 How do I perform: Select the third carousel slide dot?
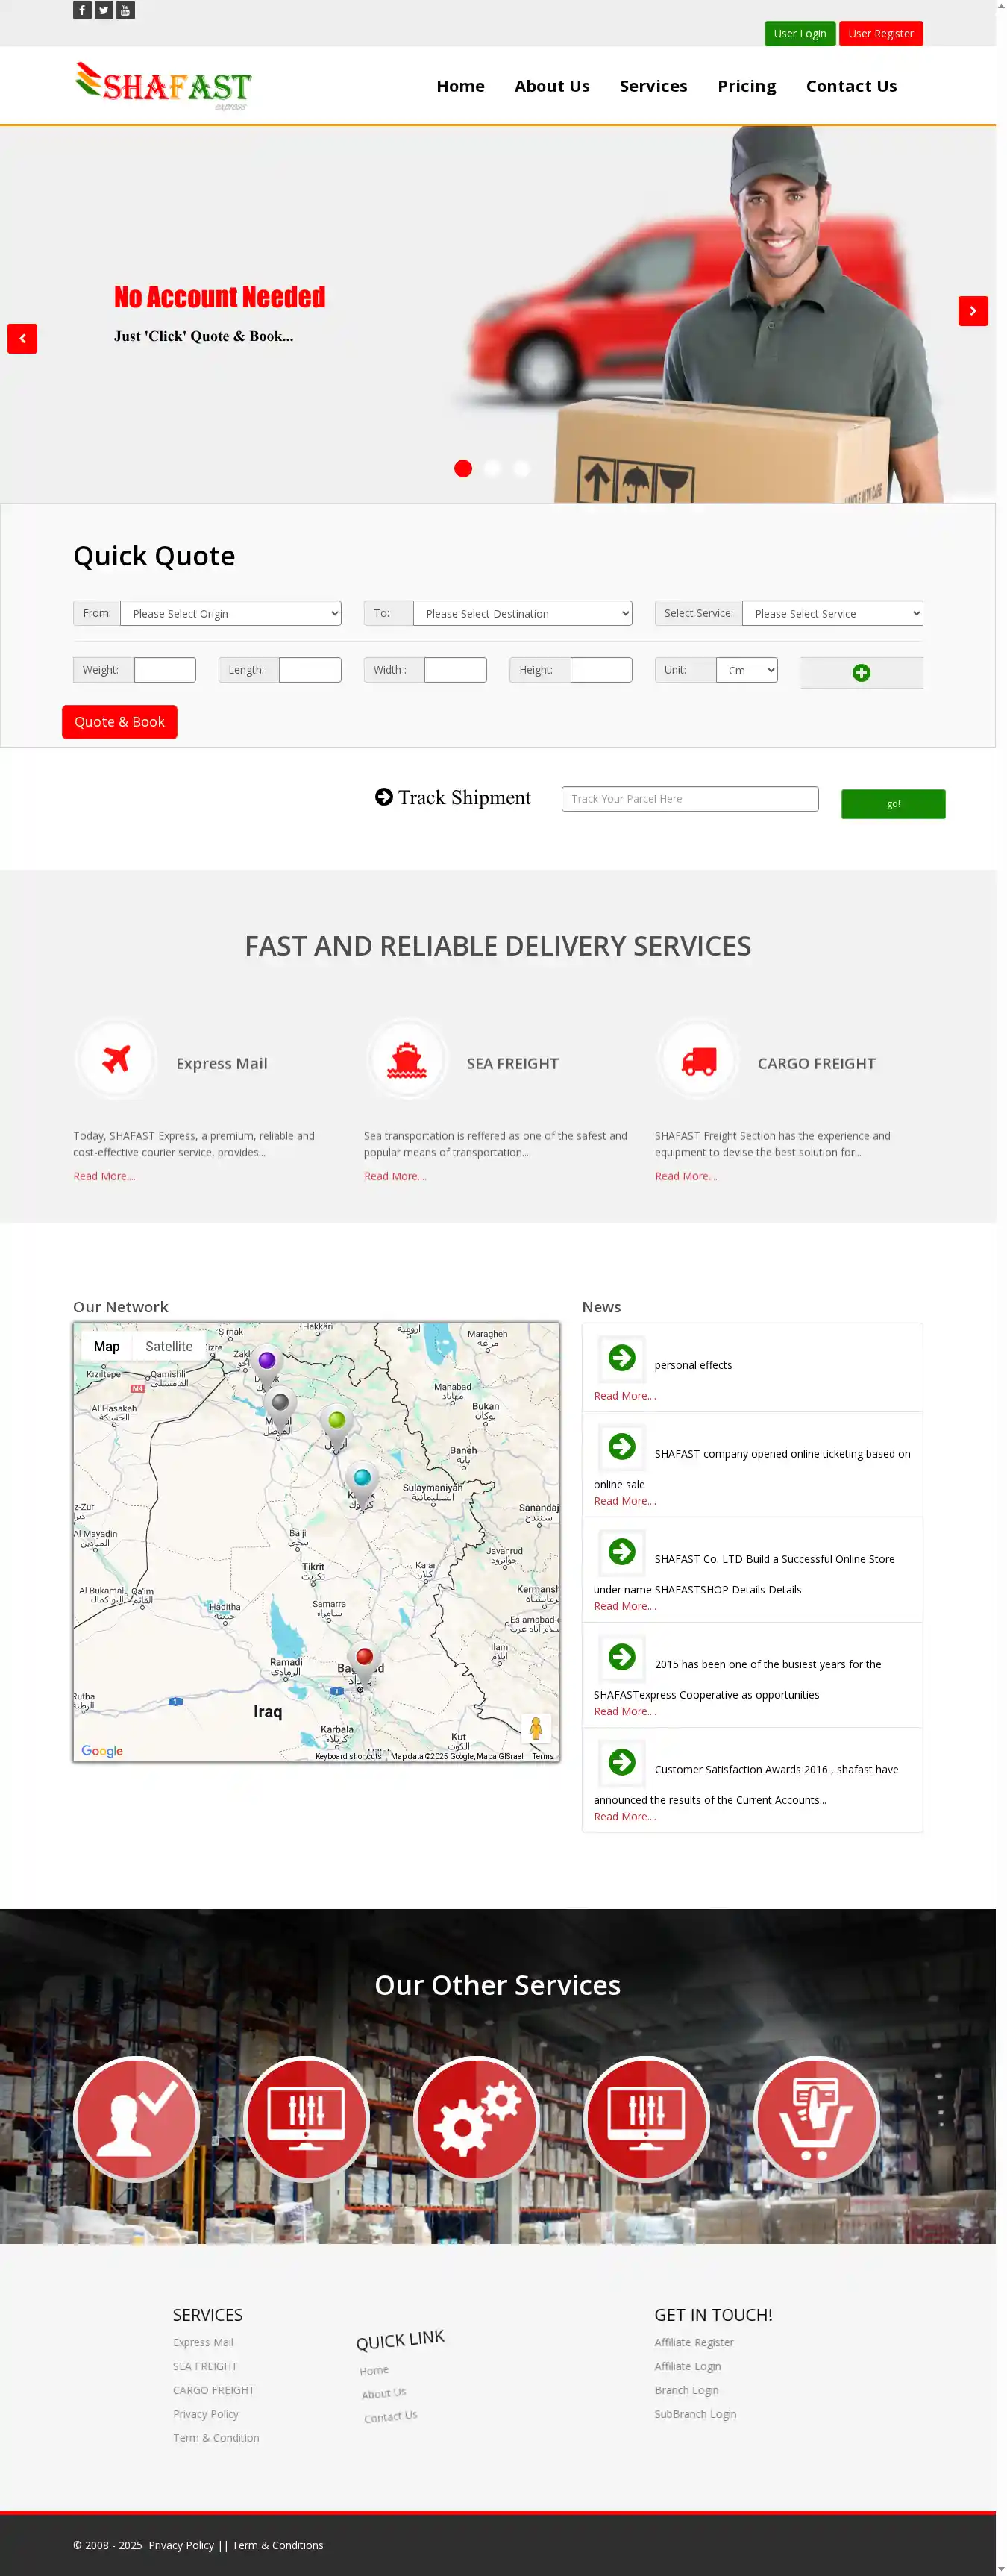coord(521,468)
